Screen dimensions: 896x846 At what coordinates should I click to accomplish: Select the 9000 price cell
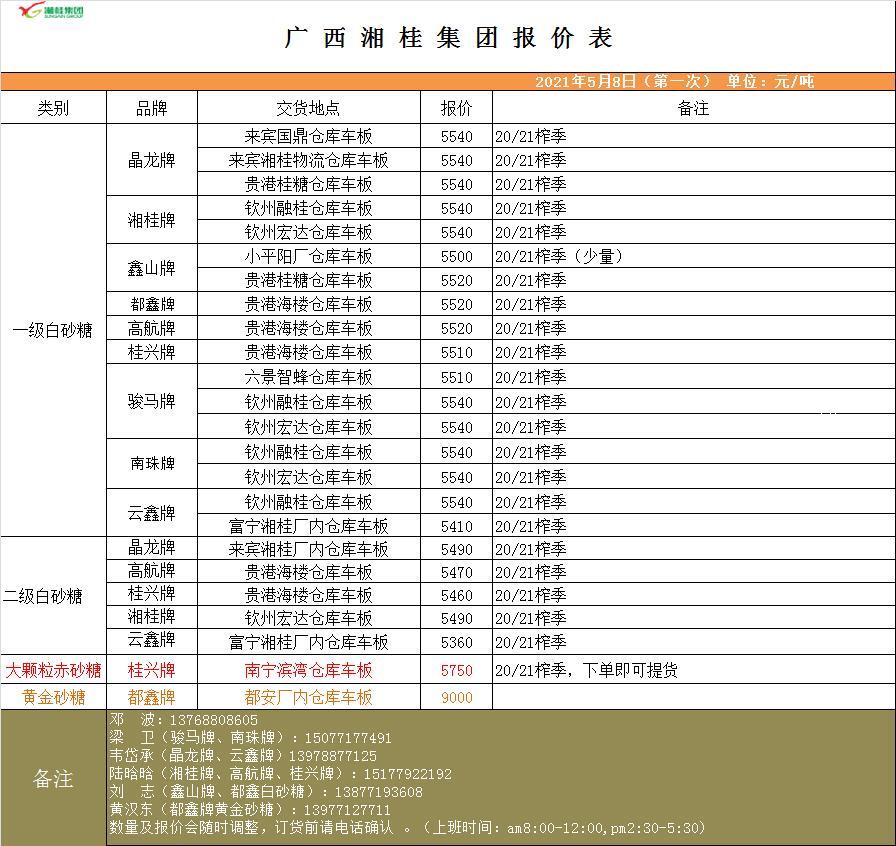(456, 697)
